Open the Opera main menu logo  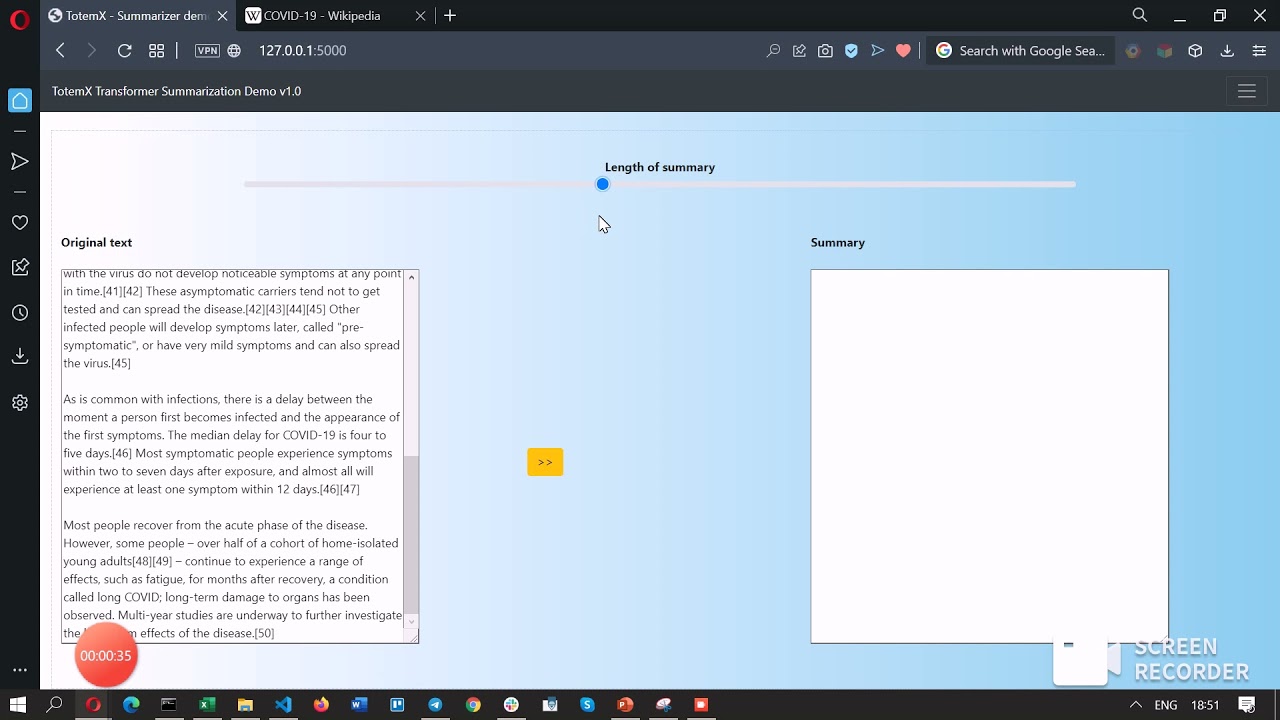click(20, 19)
